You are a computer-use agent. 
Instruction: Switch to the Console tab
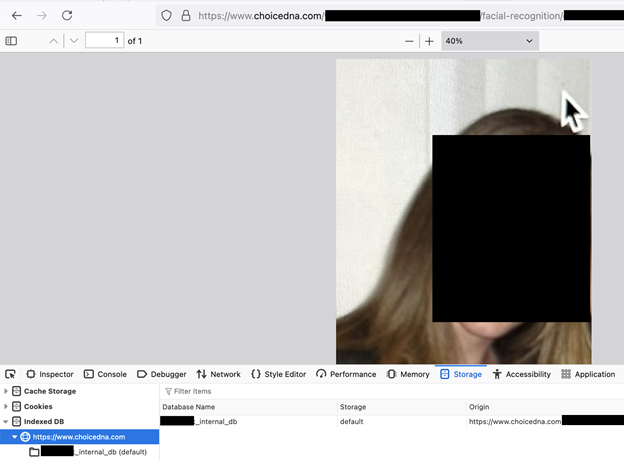point(105,374)
